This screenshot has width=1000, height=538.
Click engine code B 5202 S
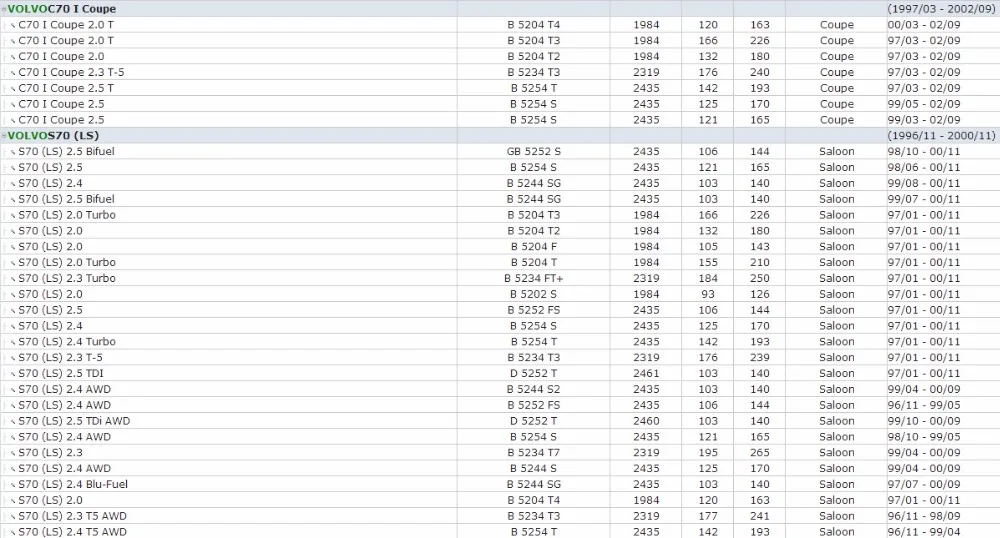pos(533,294)
